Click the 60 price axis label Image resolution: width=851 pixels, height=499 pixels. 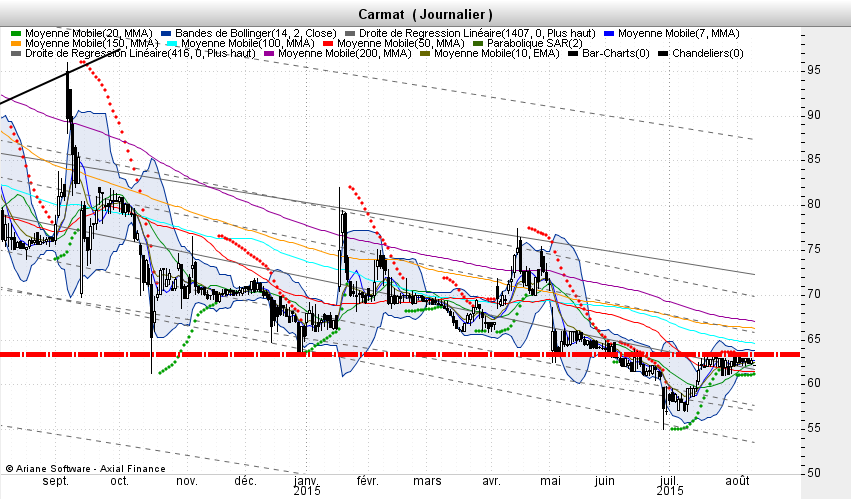[814, 383]
